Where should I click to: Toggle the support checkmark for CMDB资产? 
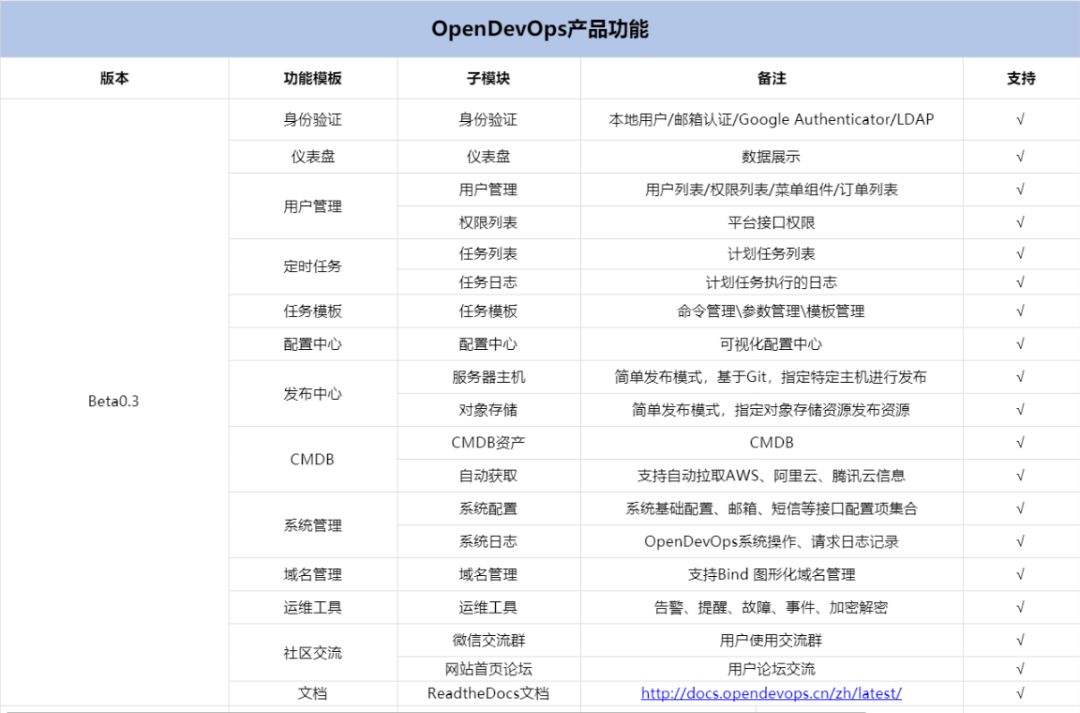pyautogui.click(x=1020, y=442)
